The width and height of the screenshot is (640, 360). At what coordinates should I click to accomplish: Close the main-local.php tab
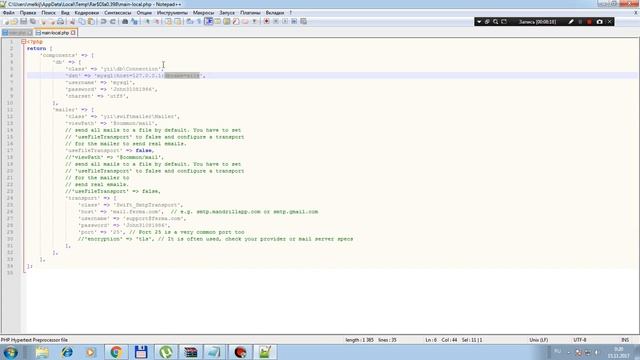(x=73, y=33)
